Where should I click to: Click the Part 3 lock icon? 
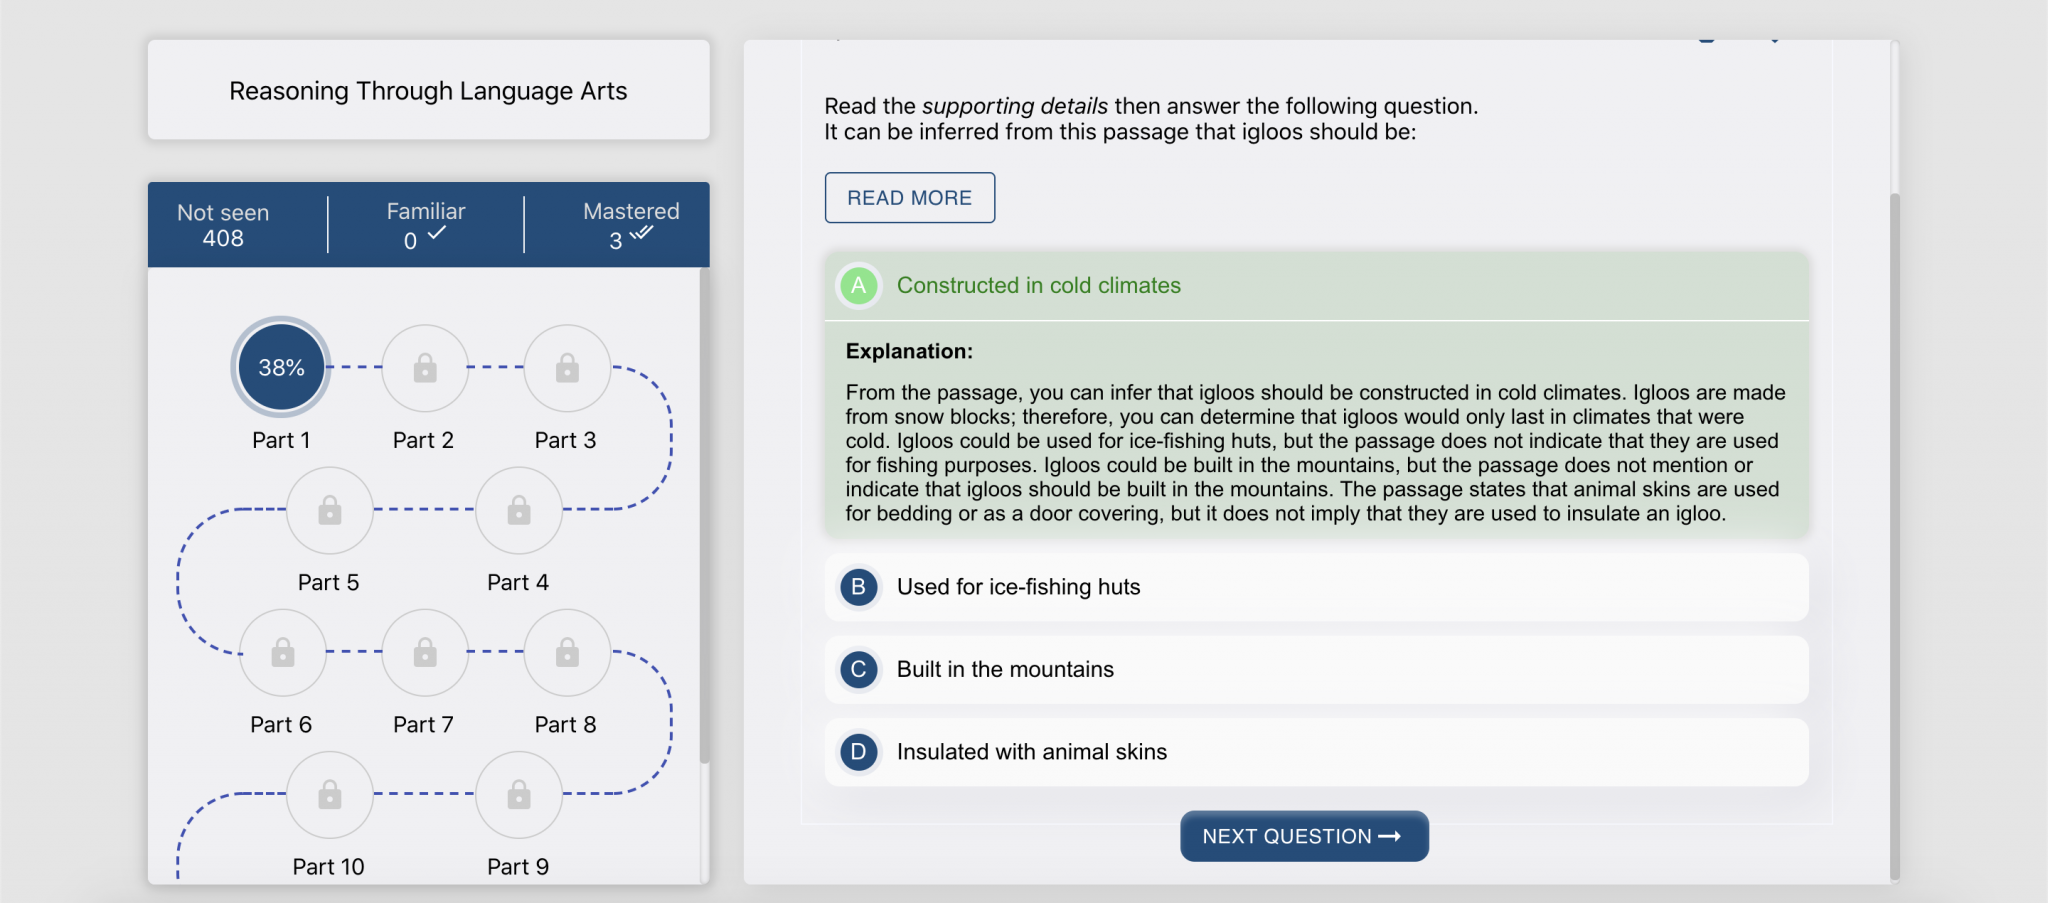click(566, 367)
